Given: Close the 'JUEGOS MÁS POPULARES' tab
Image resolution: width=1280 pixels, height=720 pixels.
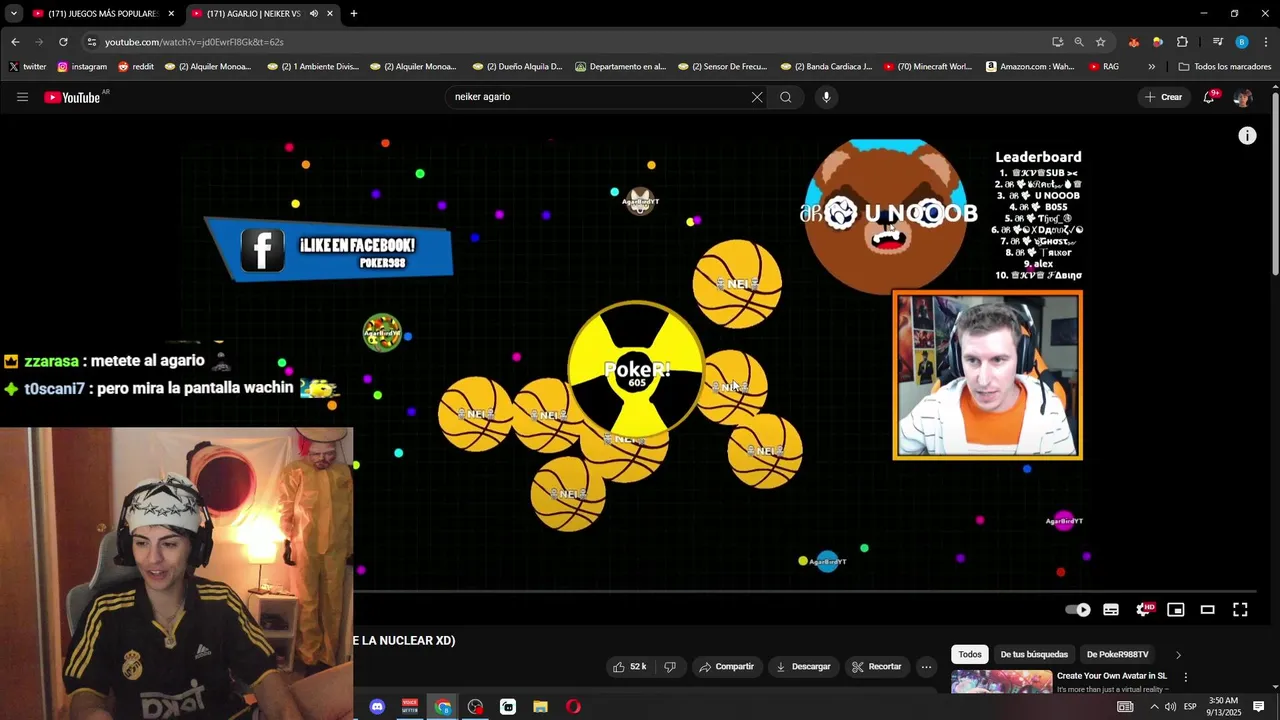Looking at the screenshot, I should pos(171,14).
